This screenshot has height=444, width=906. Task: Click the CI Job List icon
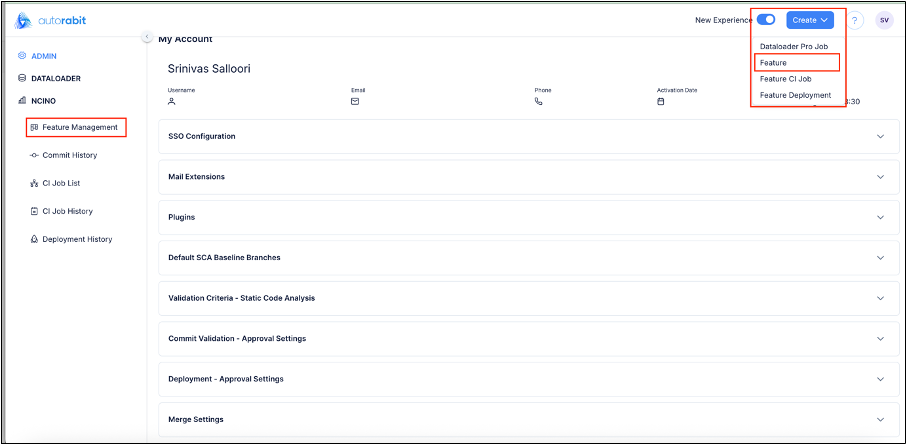34,183
